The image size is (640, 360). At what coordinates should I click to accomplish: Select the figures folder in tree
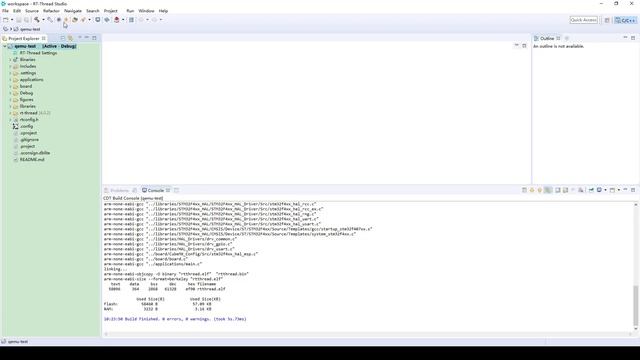point(27,100)
